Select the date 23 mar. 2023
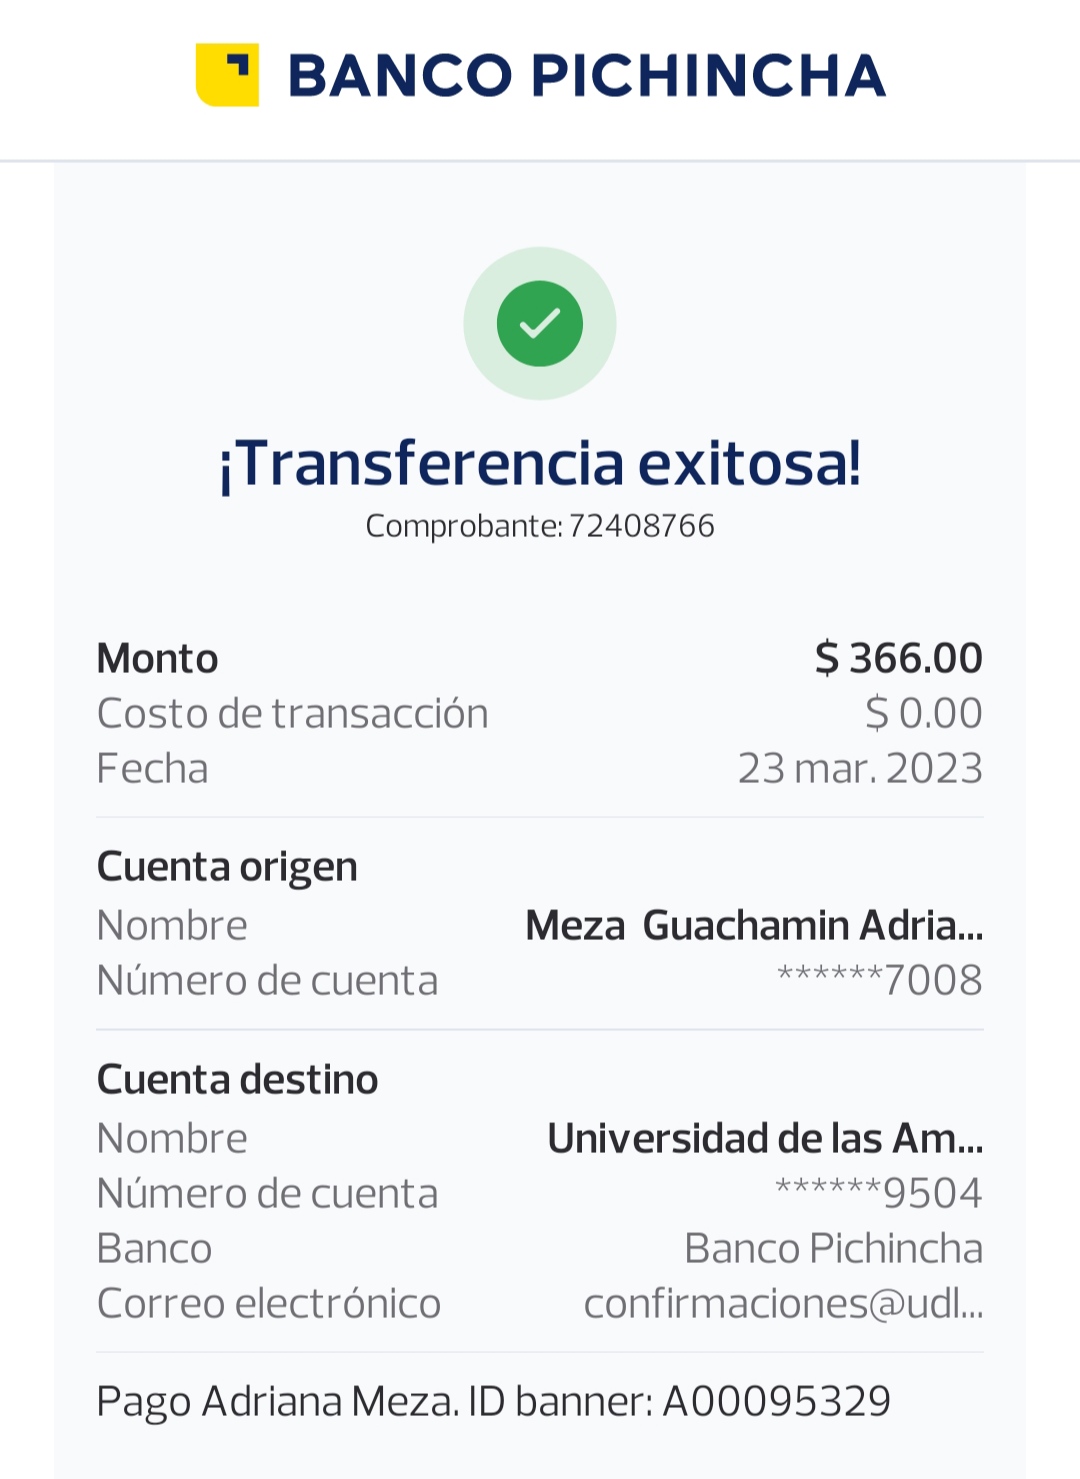This screenshot has height=1479, width=1080. tap(860, 769)
